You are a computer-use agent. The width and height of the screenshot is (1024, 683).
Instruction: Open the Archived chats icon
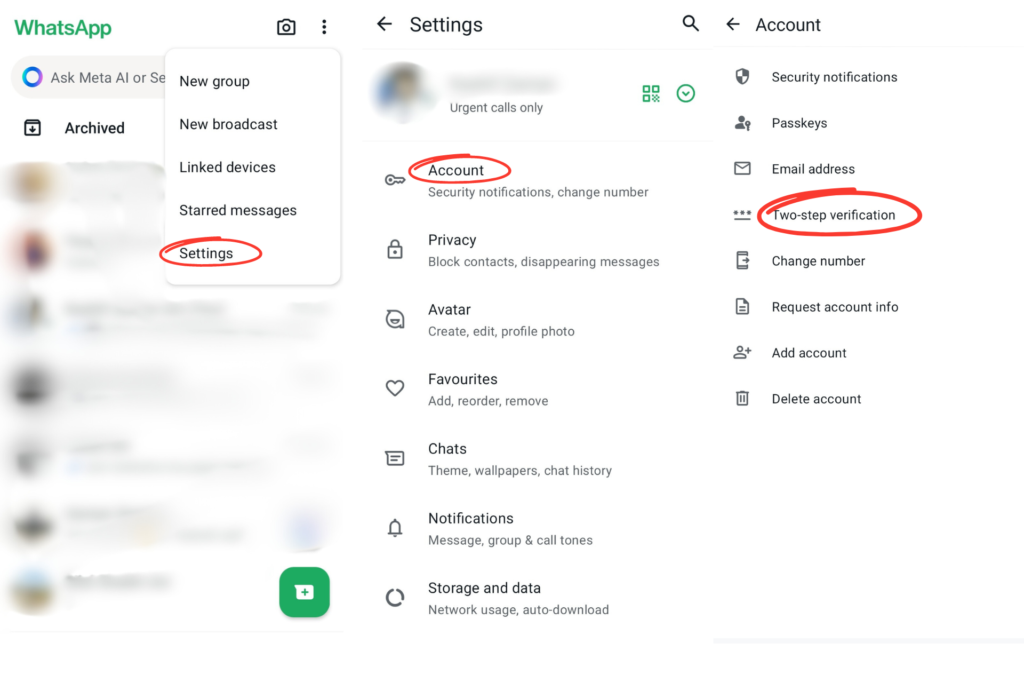[x=32, y=127]
